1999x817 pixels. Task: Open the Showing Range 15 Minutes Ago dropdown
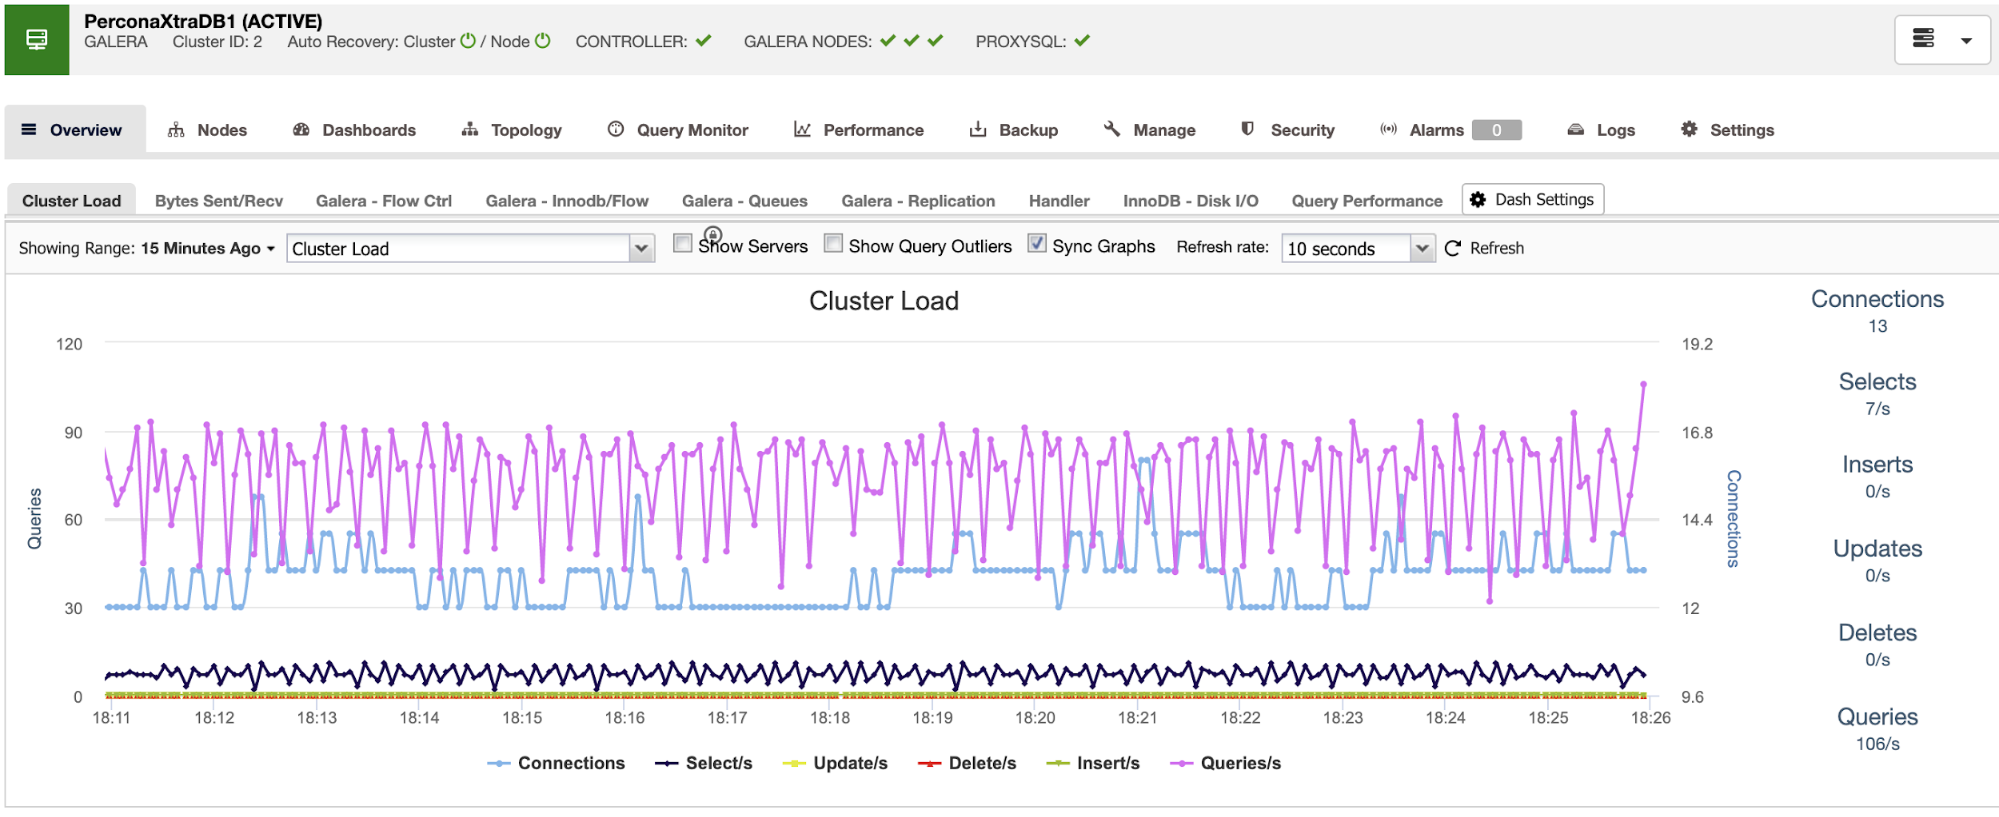coord(208,248)
